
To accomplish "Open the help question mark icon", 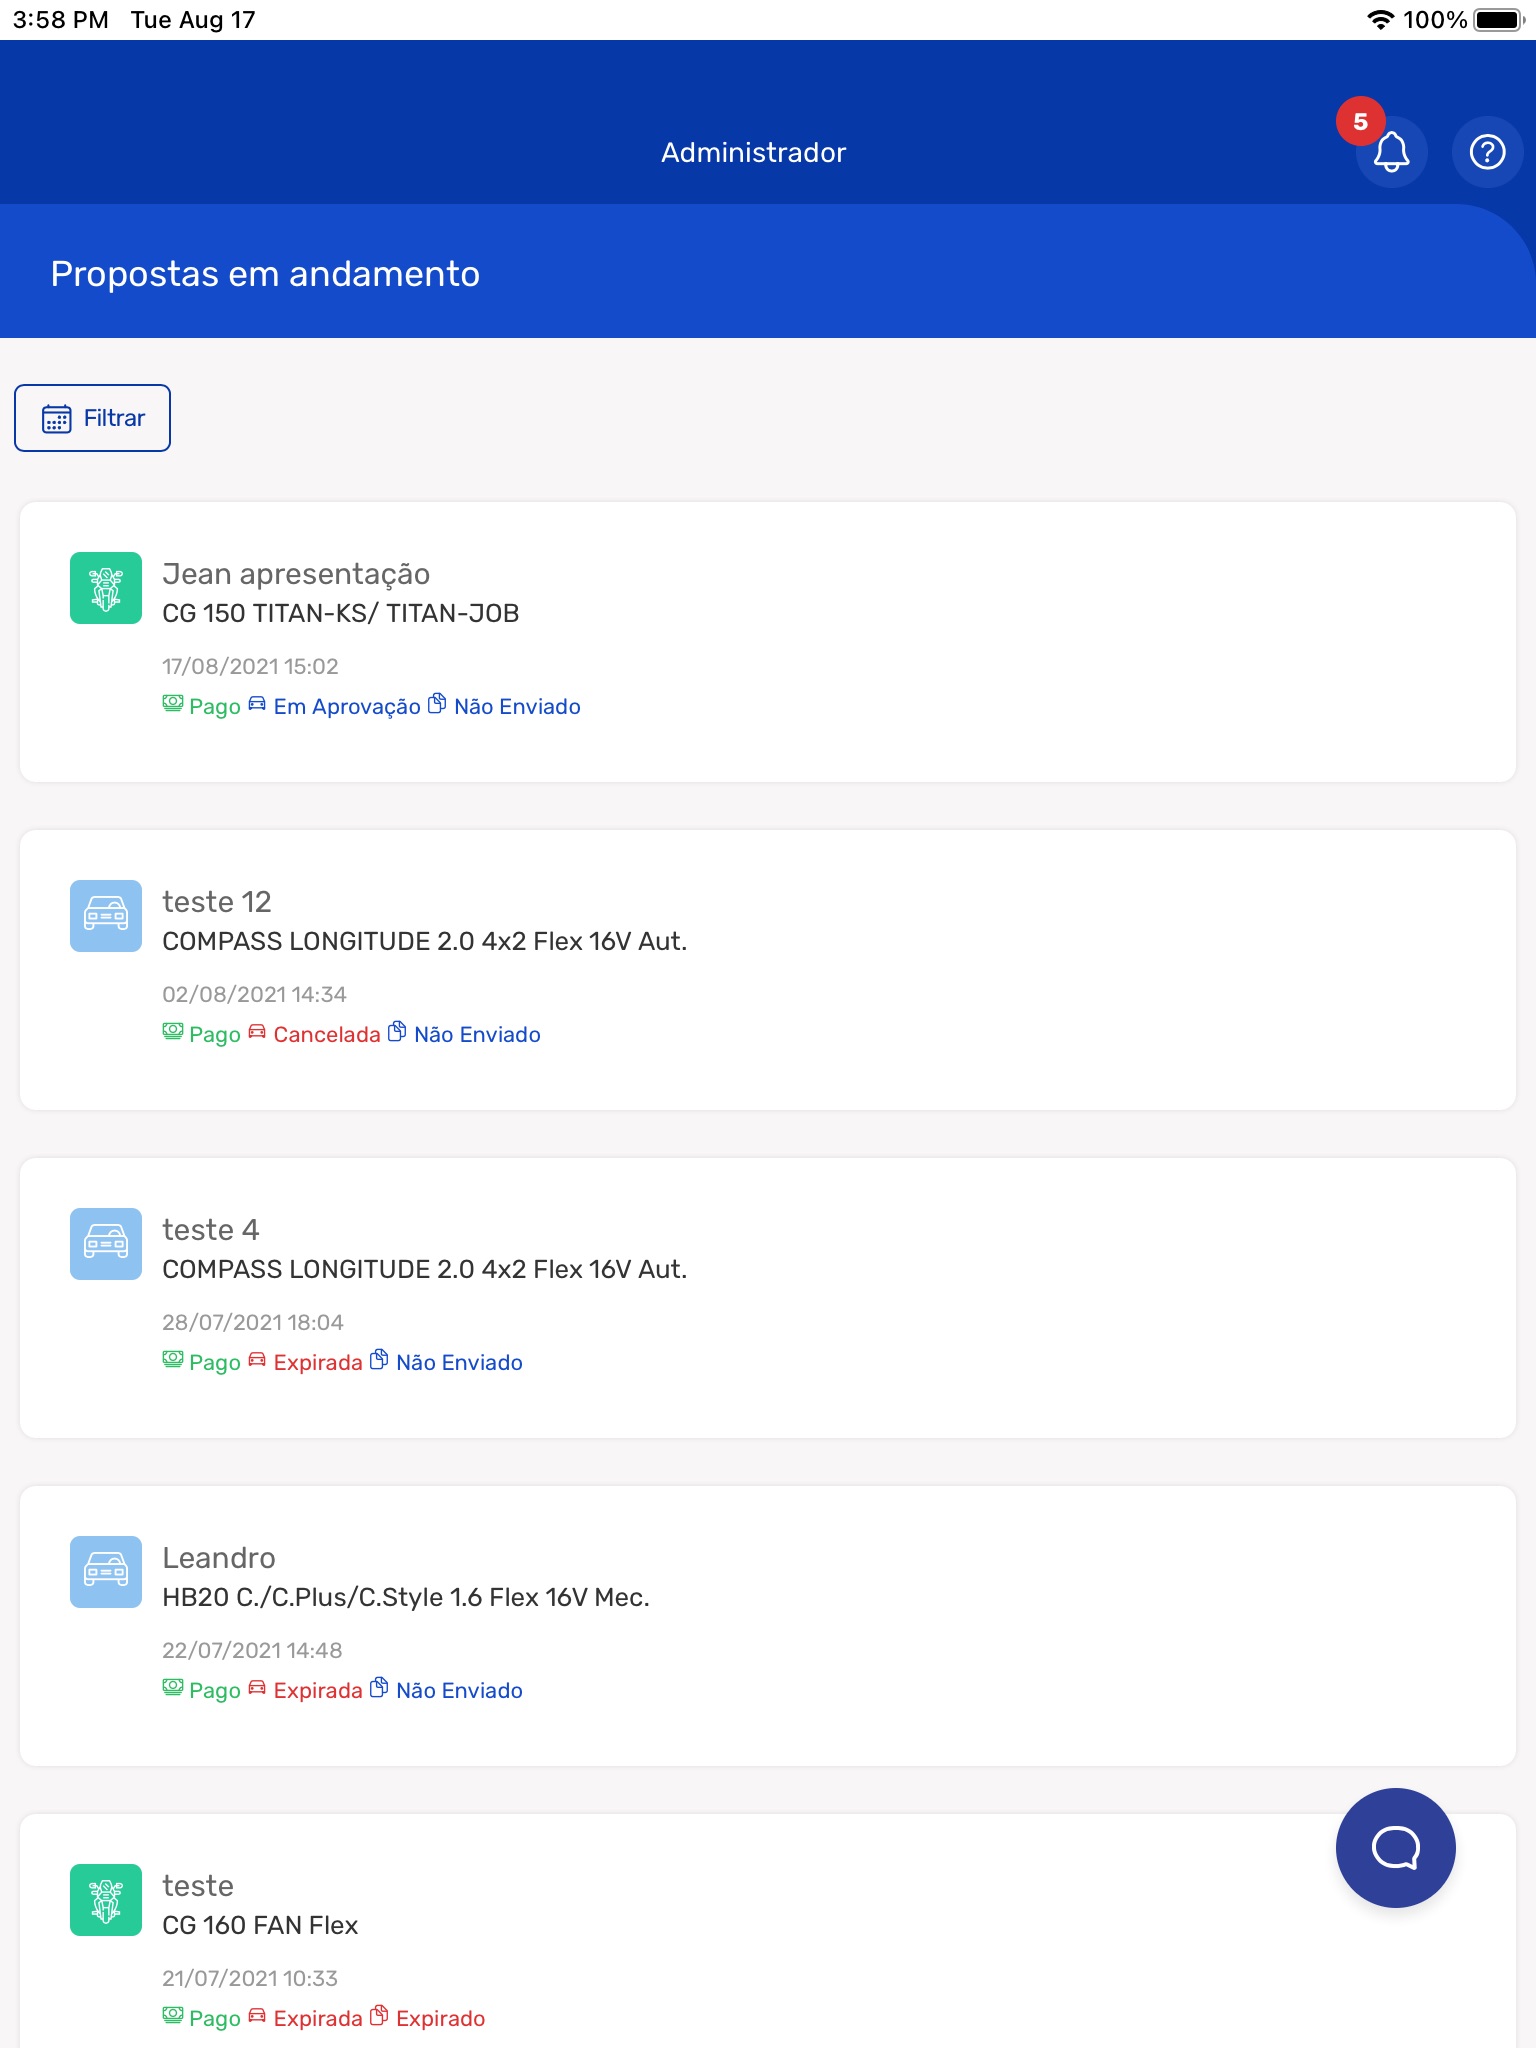I will tap(1487, 152).
